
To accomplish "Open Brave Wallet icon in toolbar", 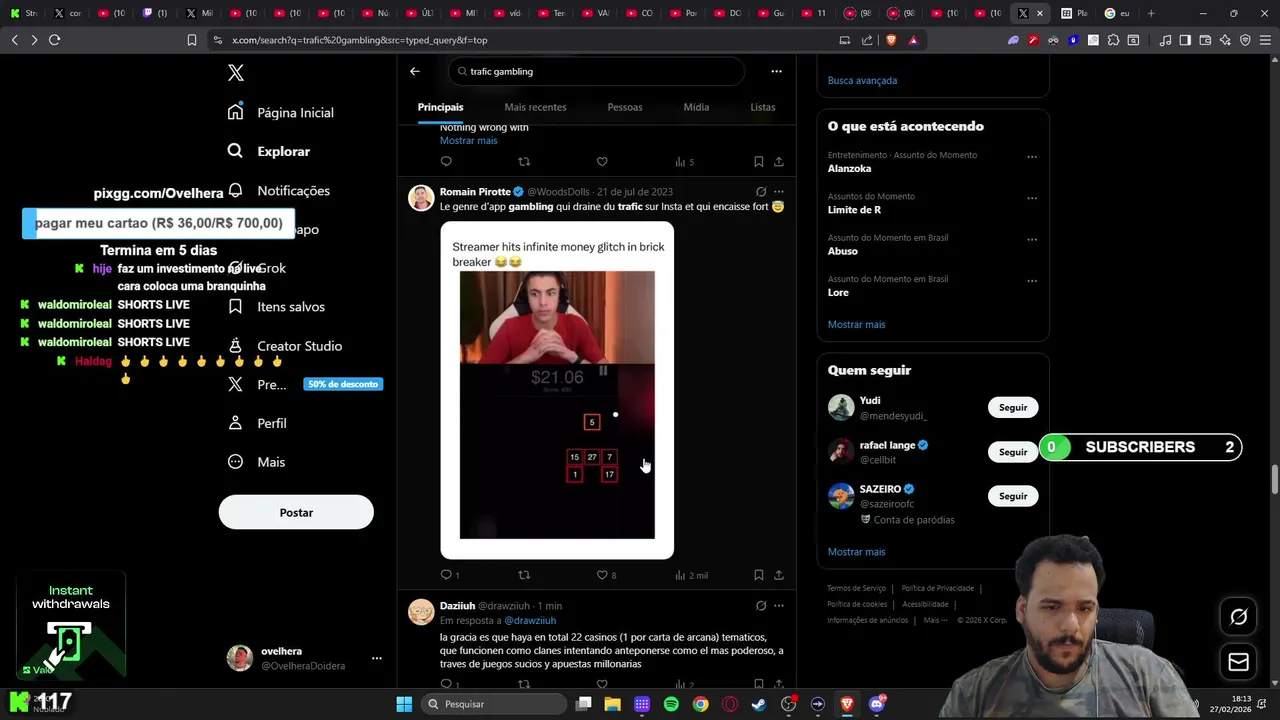I will click(1205, 40).
